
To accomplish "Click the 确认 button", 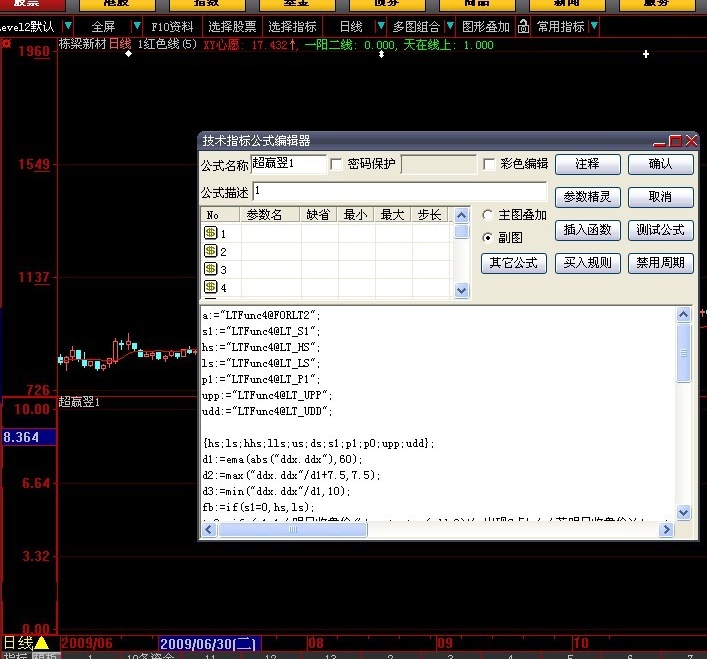I will (661, 164).
